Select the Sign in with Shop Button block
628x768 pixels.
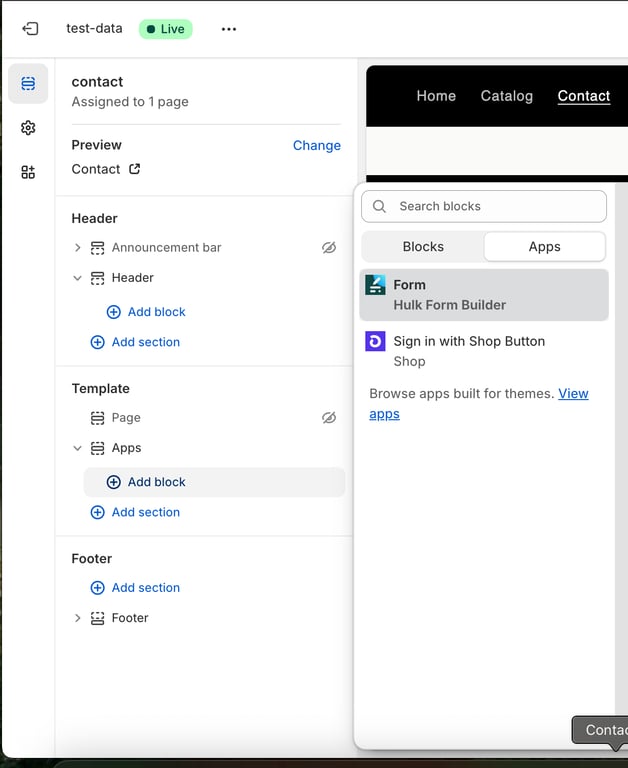(484, 351)
